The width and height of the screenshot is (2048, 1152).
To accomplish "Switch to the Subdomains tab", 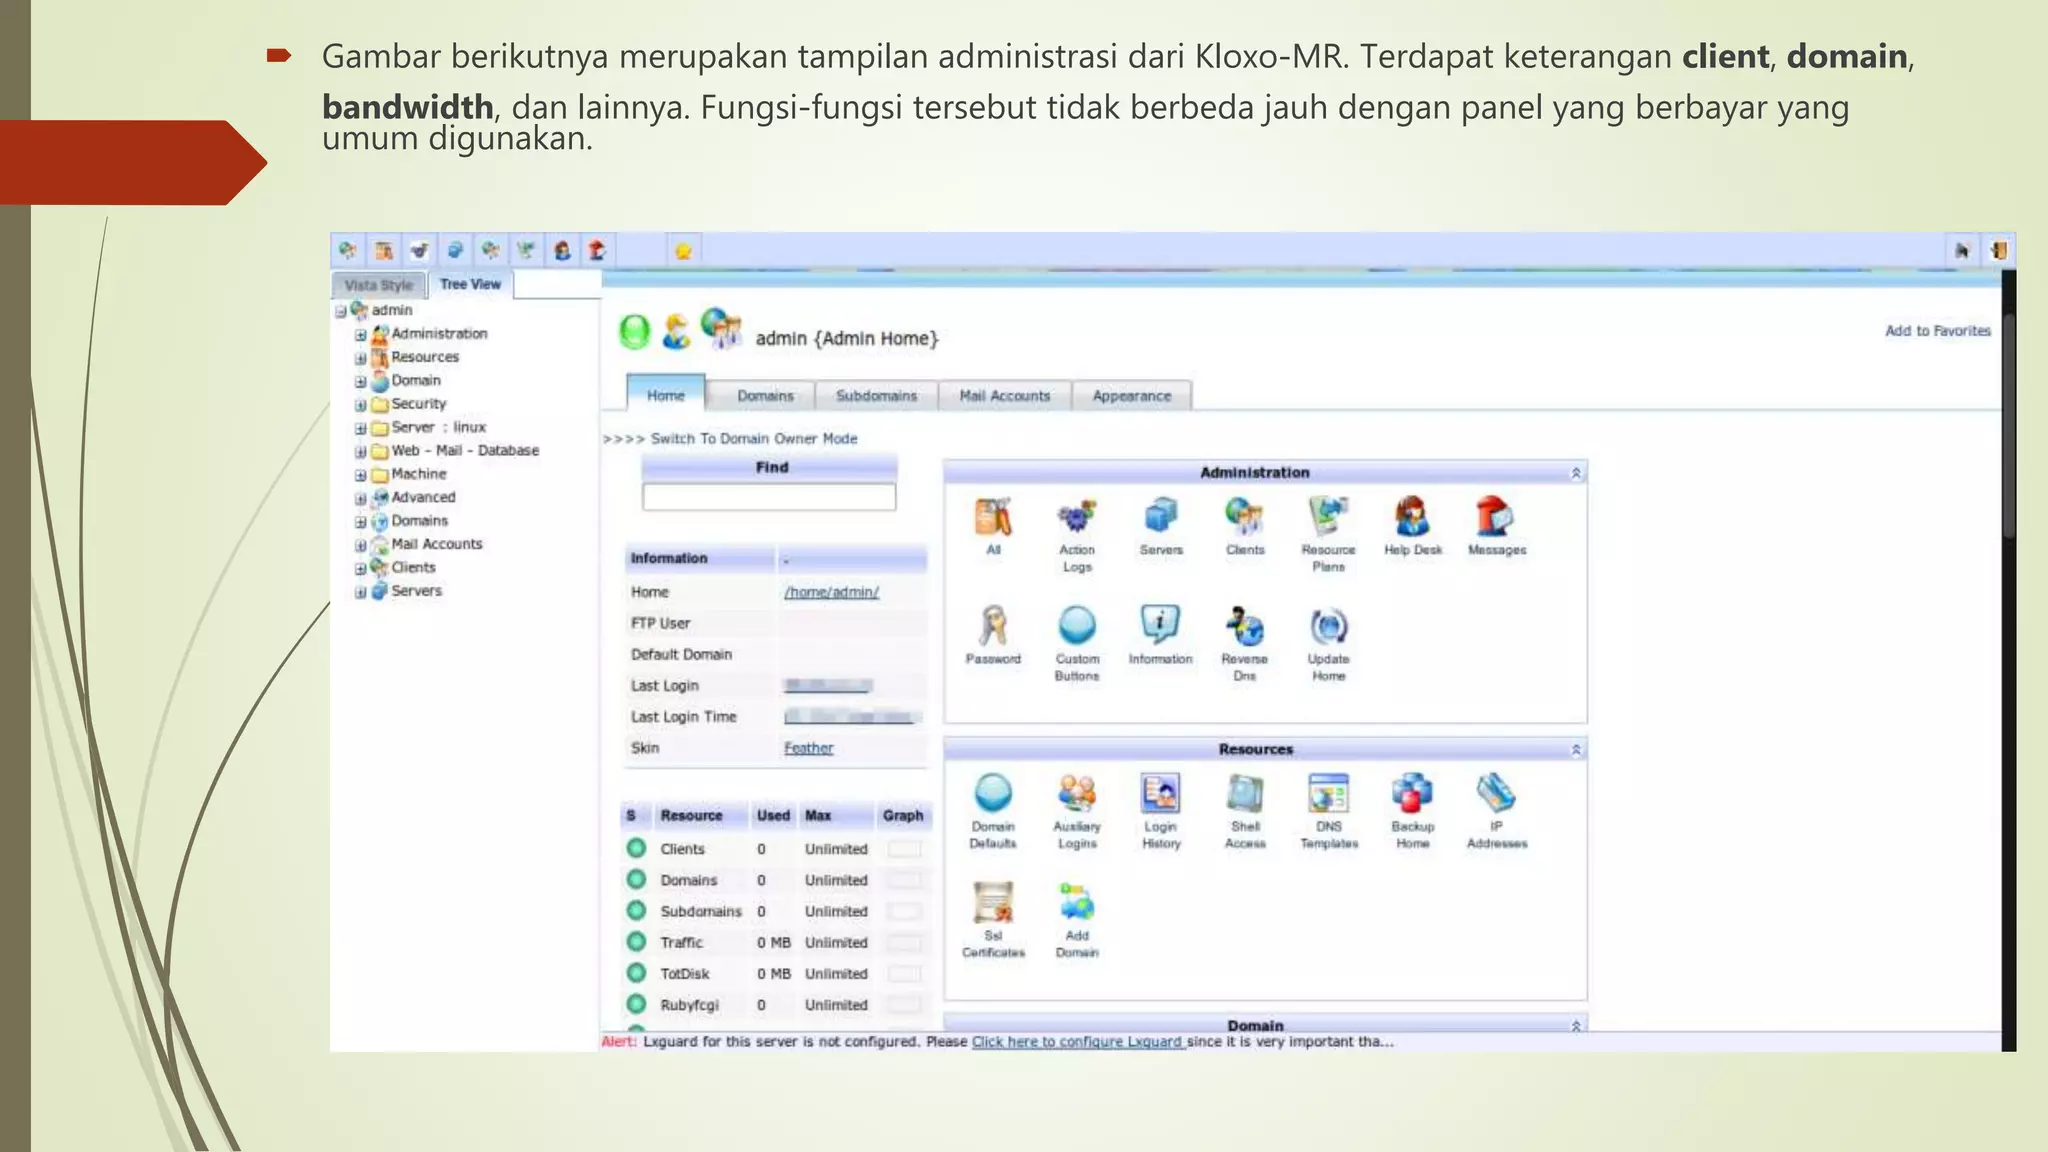I will pos(876,396).
